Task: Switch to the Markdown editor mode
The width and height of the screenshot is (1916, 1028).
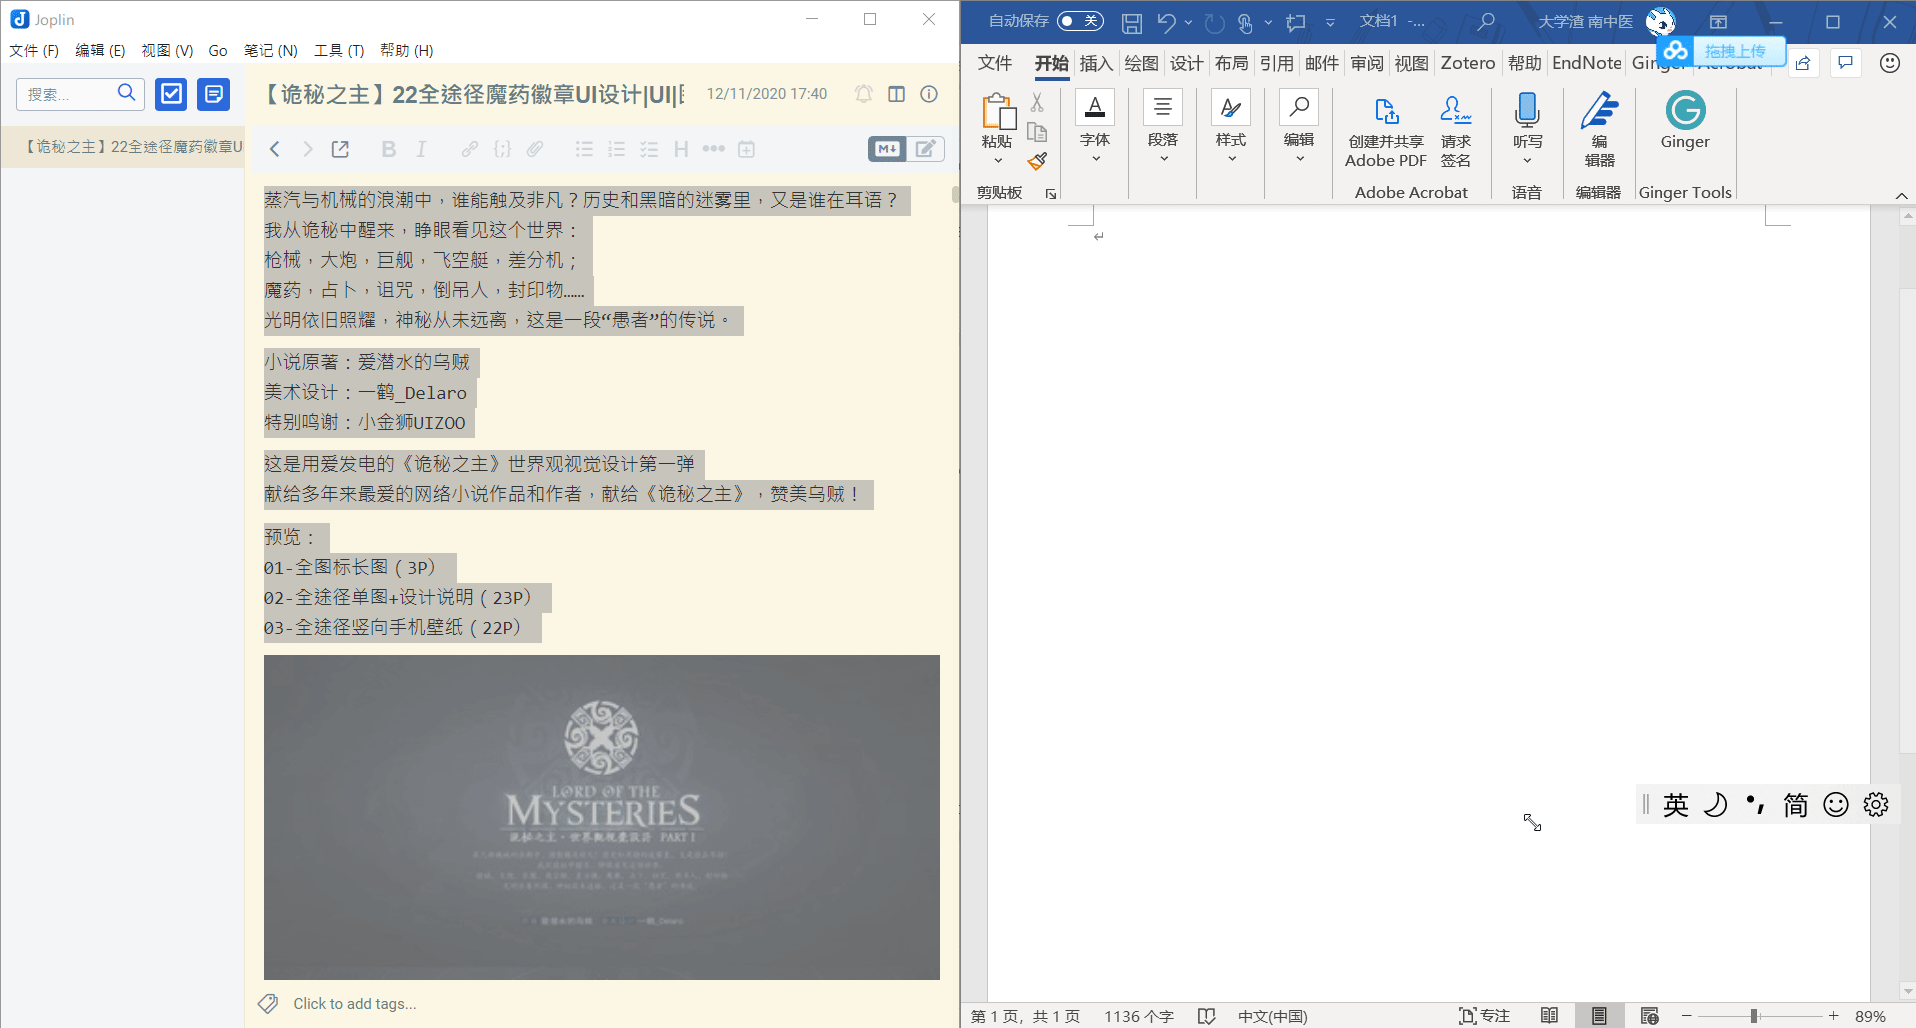Action: pos(887,149)
